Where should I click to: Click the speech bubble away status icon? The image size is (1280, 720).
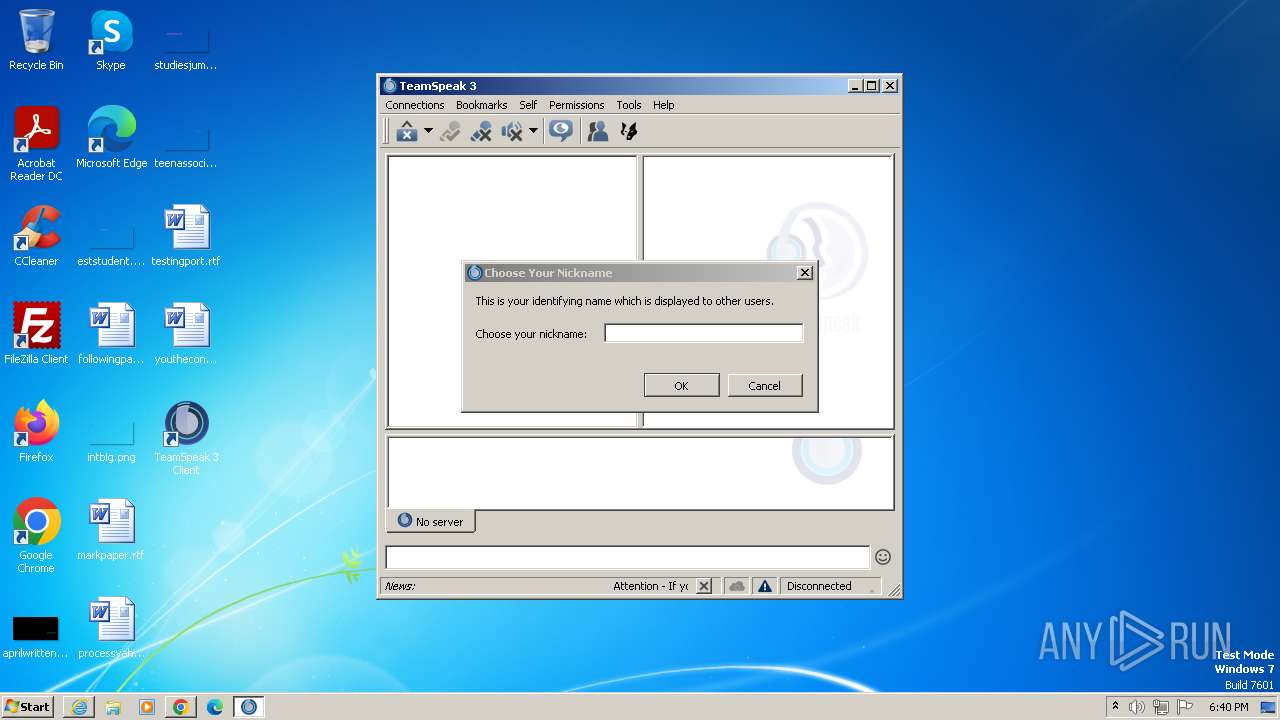point(561,131)
